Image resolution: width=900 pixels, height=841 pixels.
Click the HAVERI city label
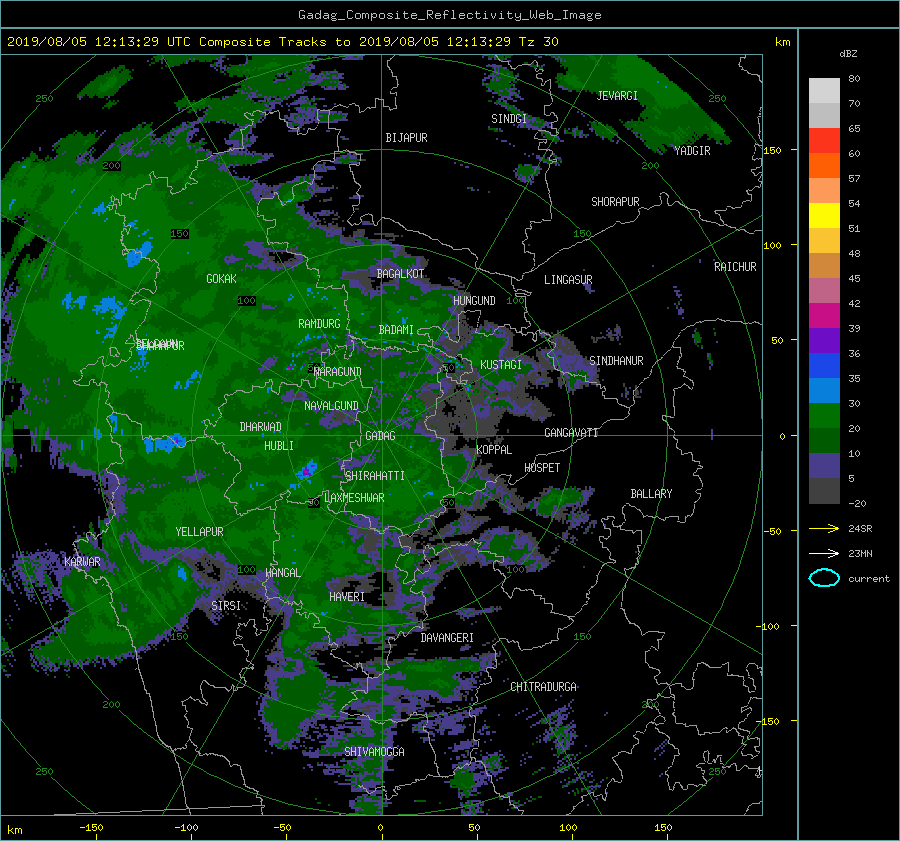click(347, 598)
